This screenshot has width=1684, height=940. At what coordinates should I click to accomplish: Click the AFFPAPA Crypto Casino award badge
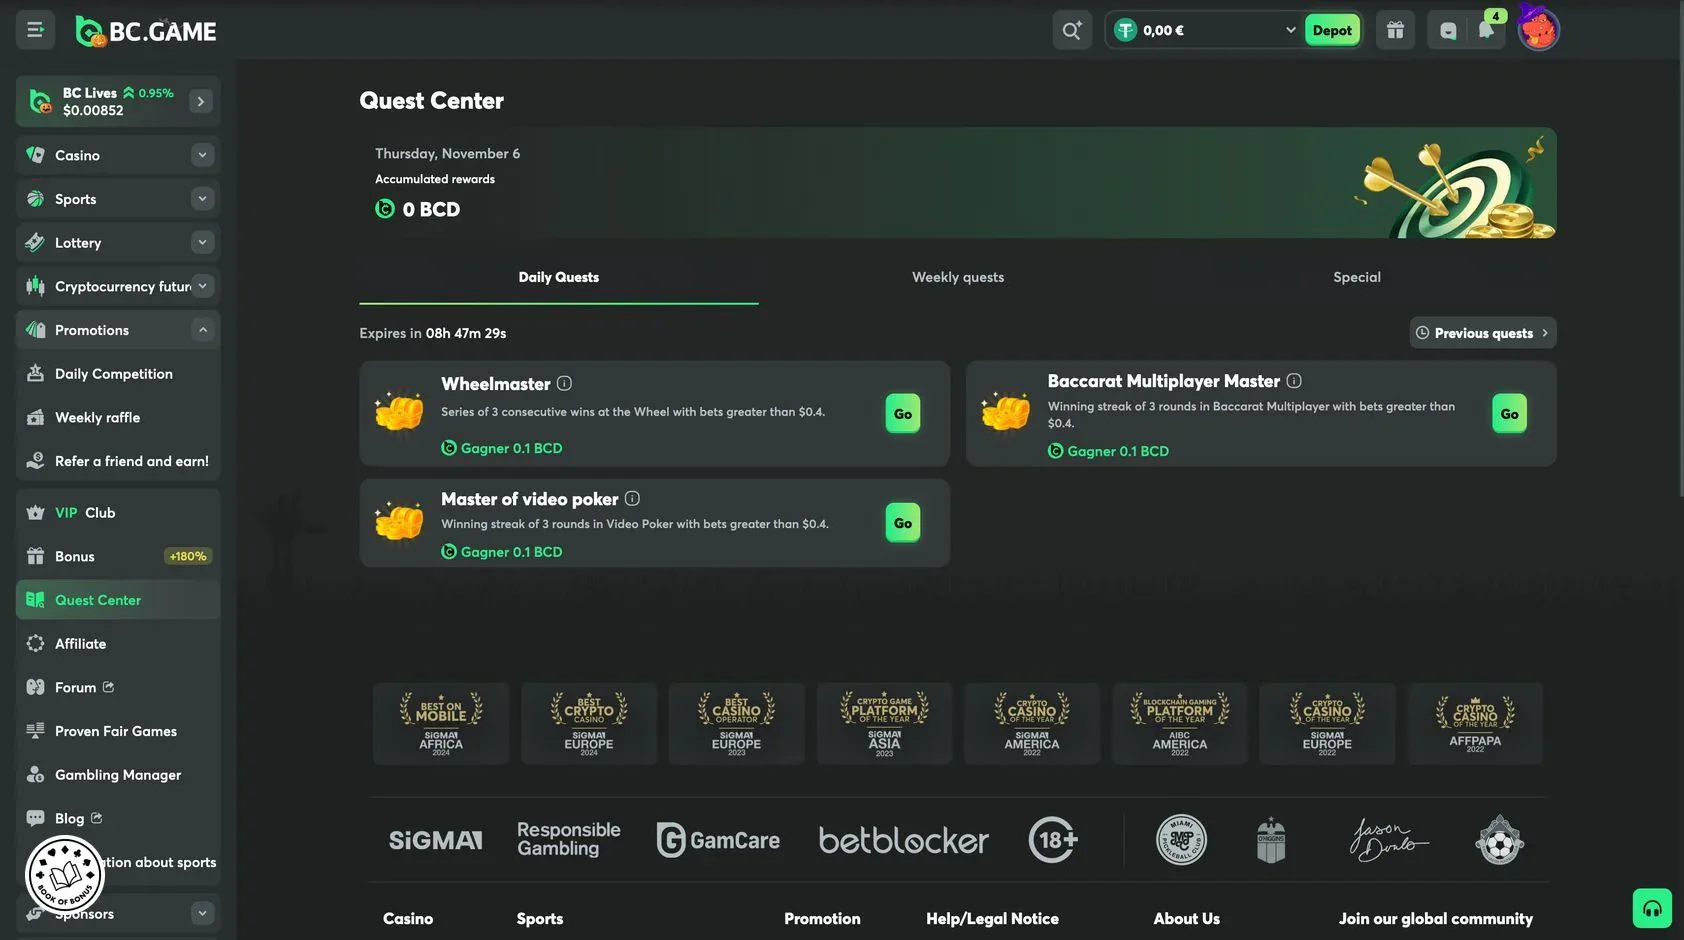pyautogui.click(x=1475, y=724)
